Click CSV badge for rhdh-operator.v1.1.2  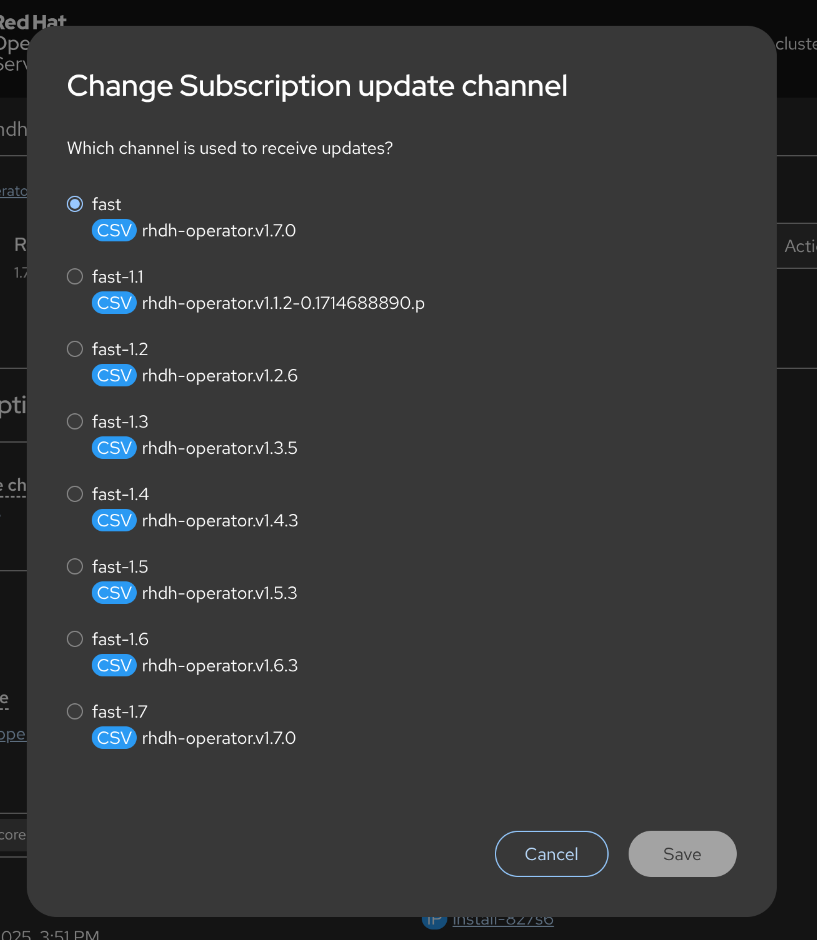114,303
